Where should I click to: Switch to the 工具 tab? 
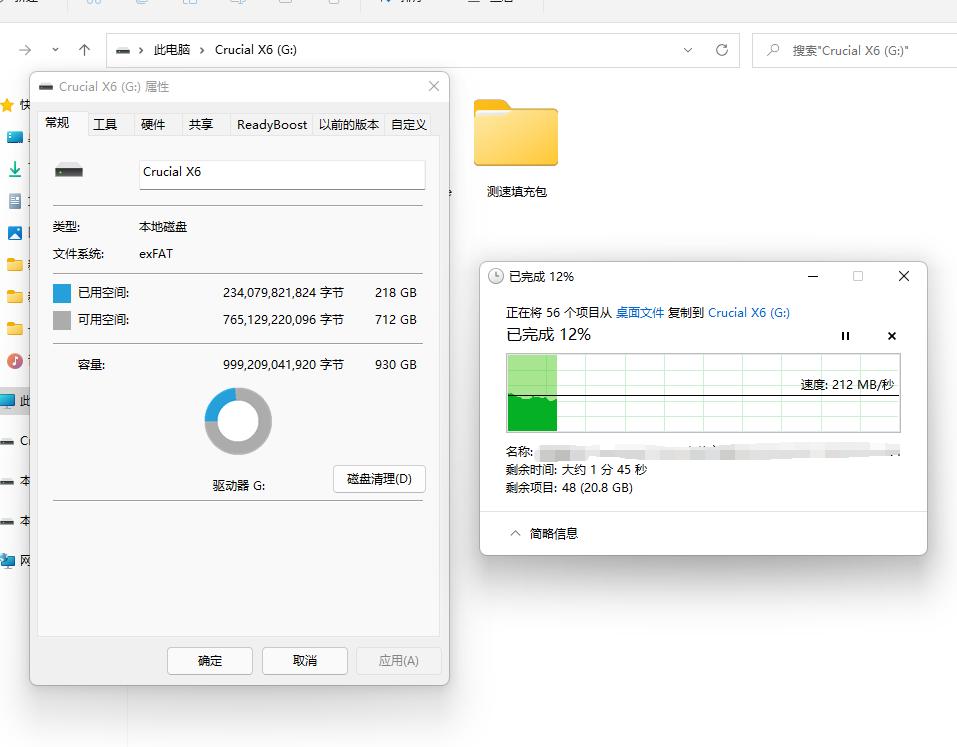click(x=105, y=124)
